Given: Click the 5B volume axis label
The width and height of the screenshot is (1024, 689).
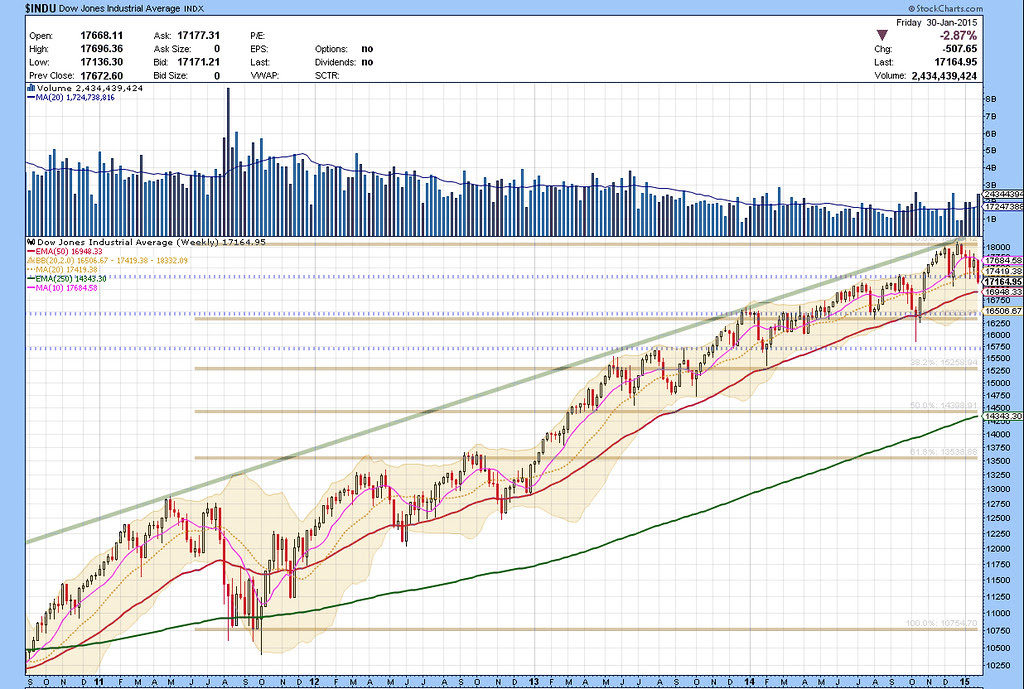Looking at the screenshot, I should [991, 151].
